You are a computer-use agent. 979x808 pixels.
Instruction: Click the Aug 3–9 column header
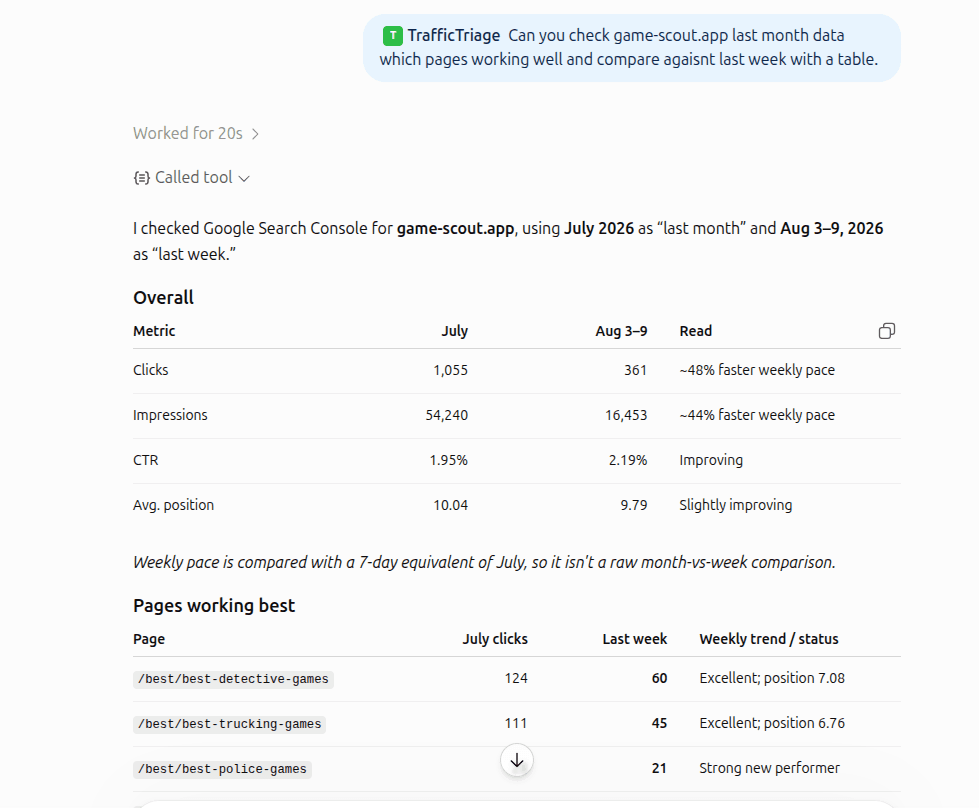621,331
